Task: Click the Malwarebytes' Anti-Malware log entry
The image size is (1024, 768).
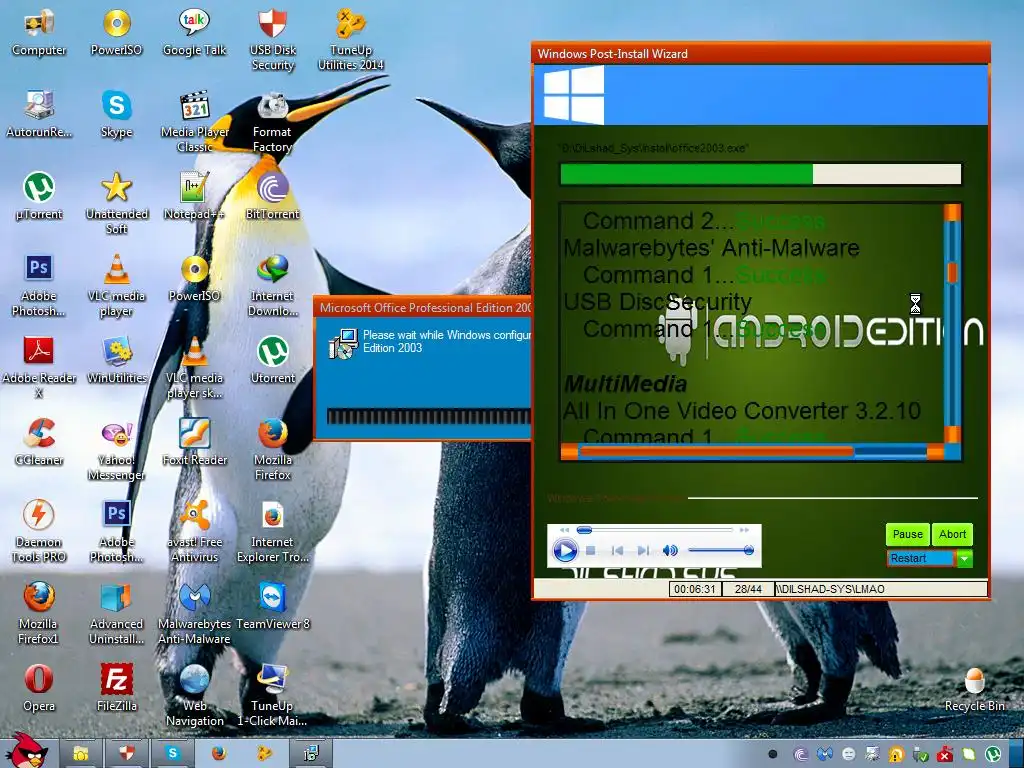Action: 711,248
